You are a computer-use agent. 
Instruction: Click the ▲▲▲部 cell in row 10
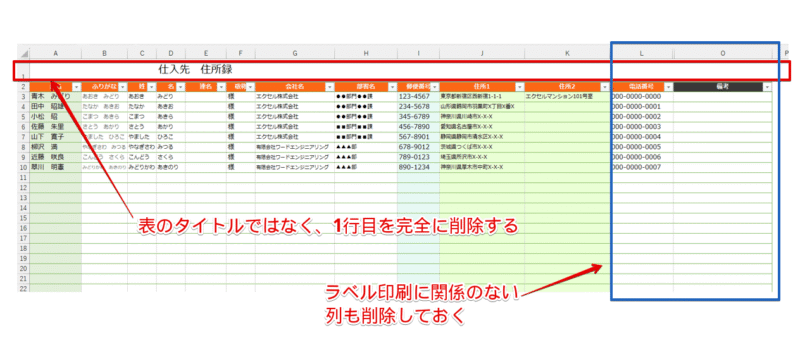point(366,168)
